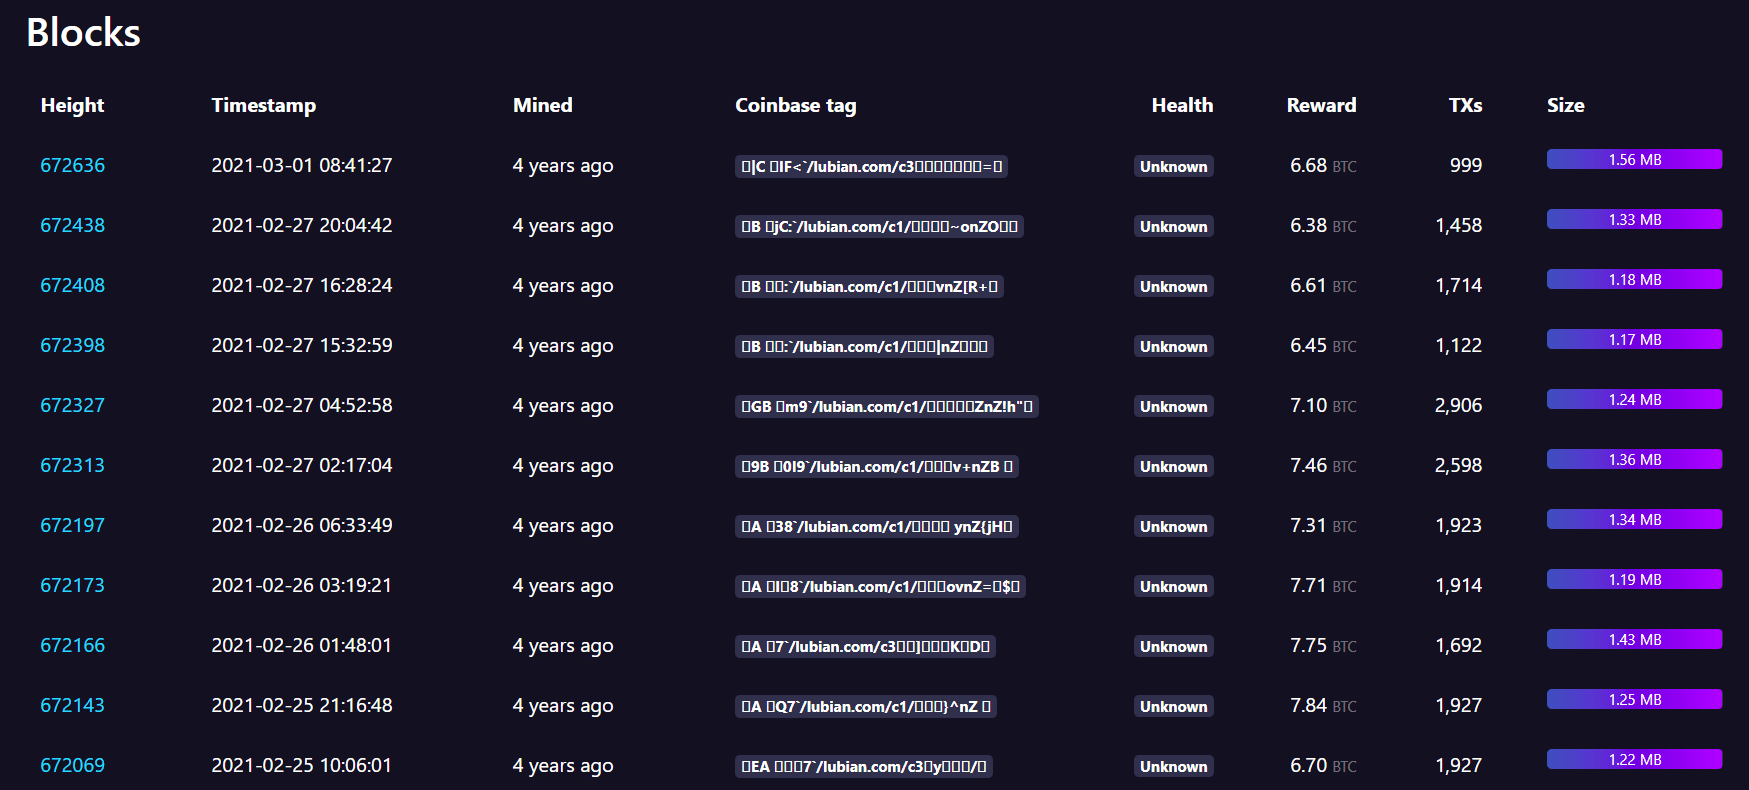This screenshot has height=790, width=1749.
Task: Click the 1.56 MB size bar
Action: coord(1634,160)
